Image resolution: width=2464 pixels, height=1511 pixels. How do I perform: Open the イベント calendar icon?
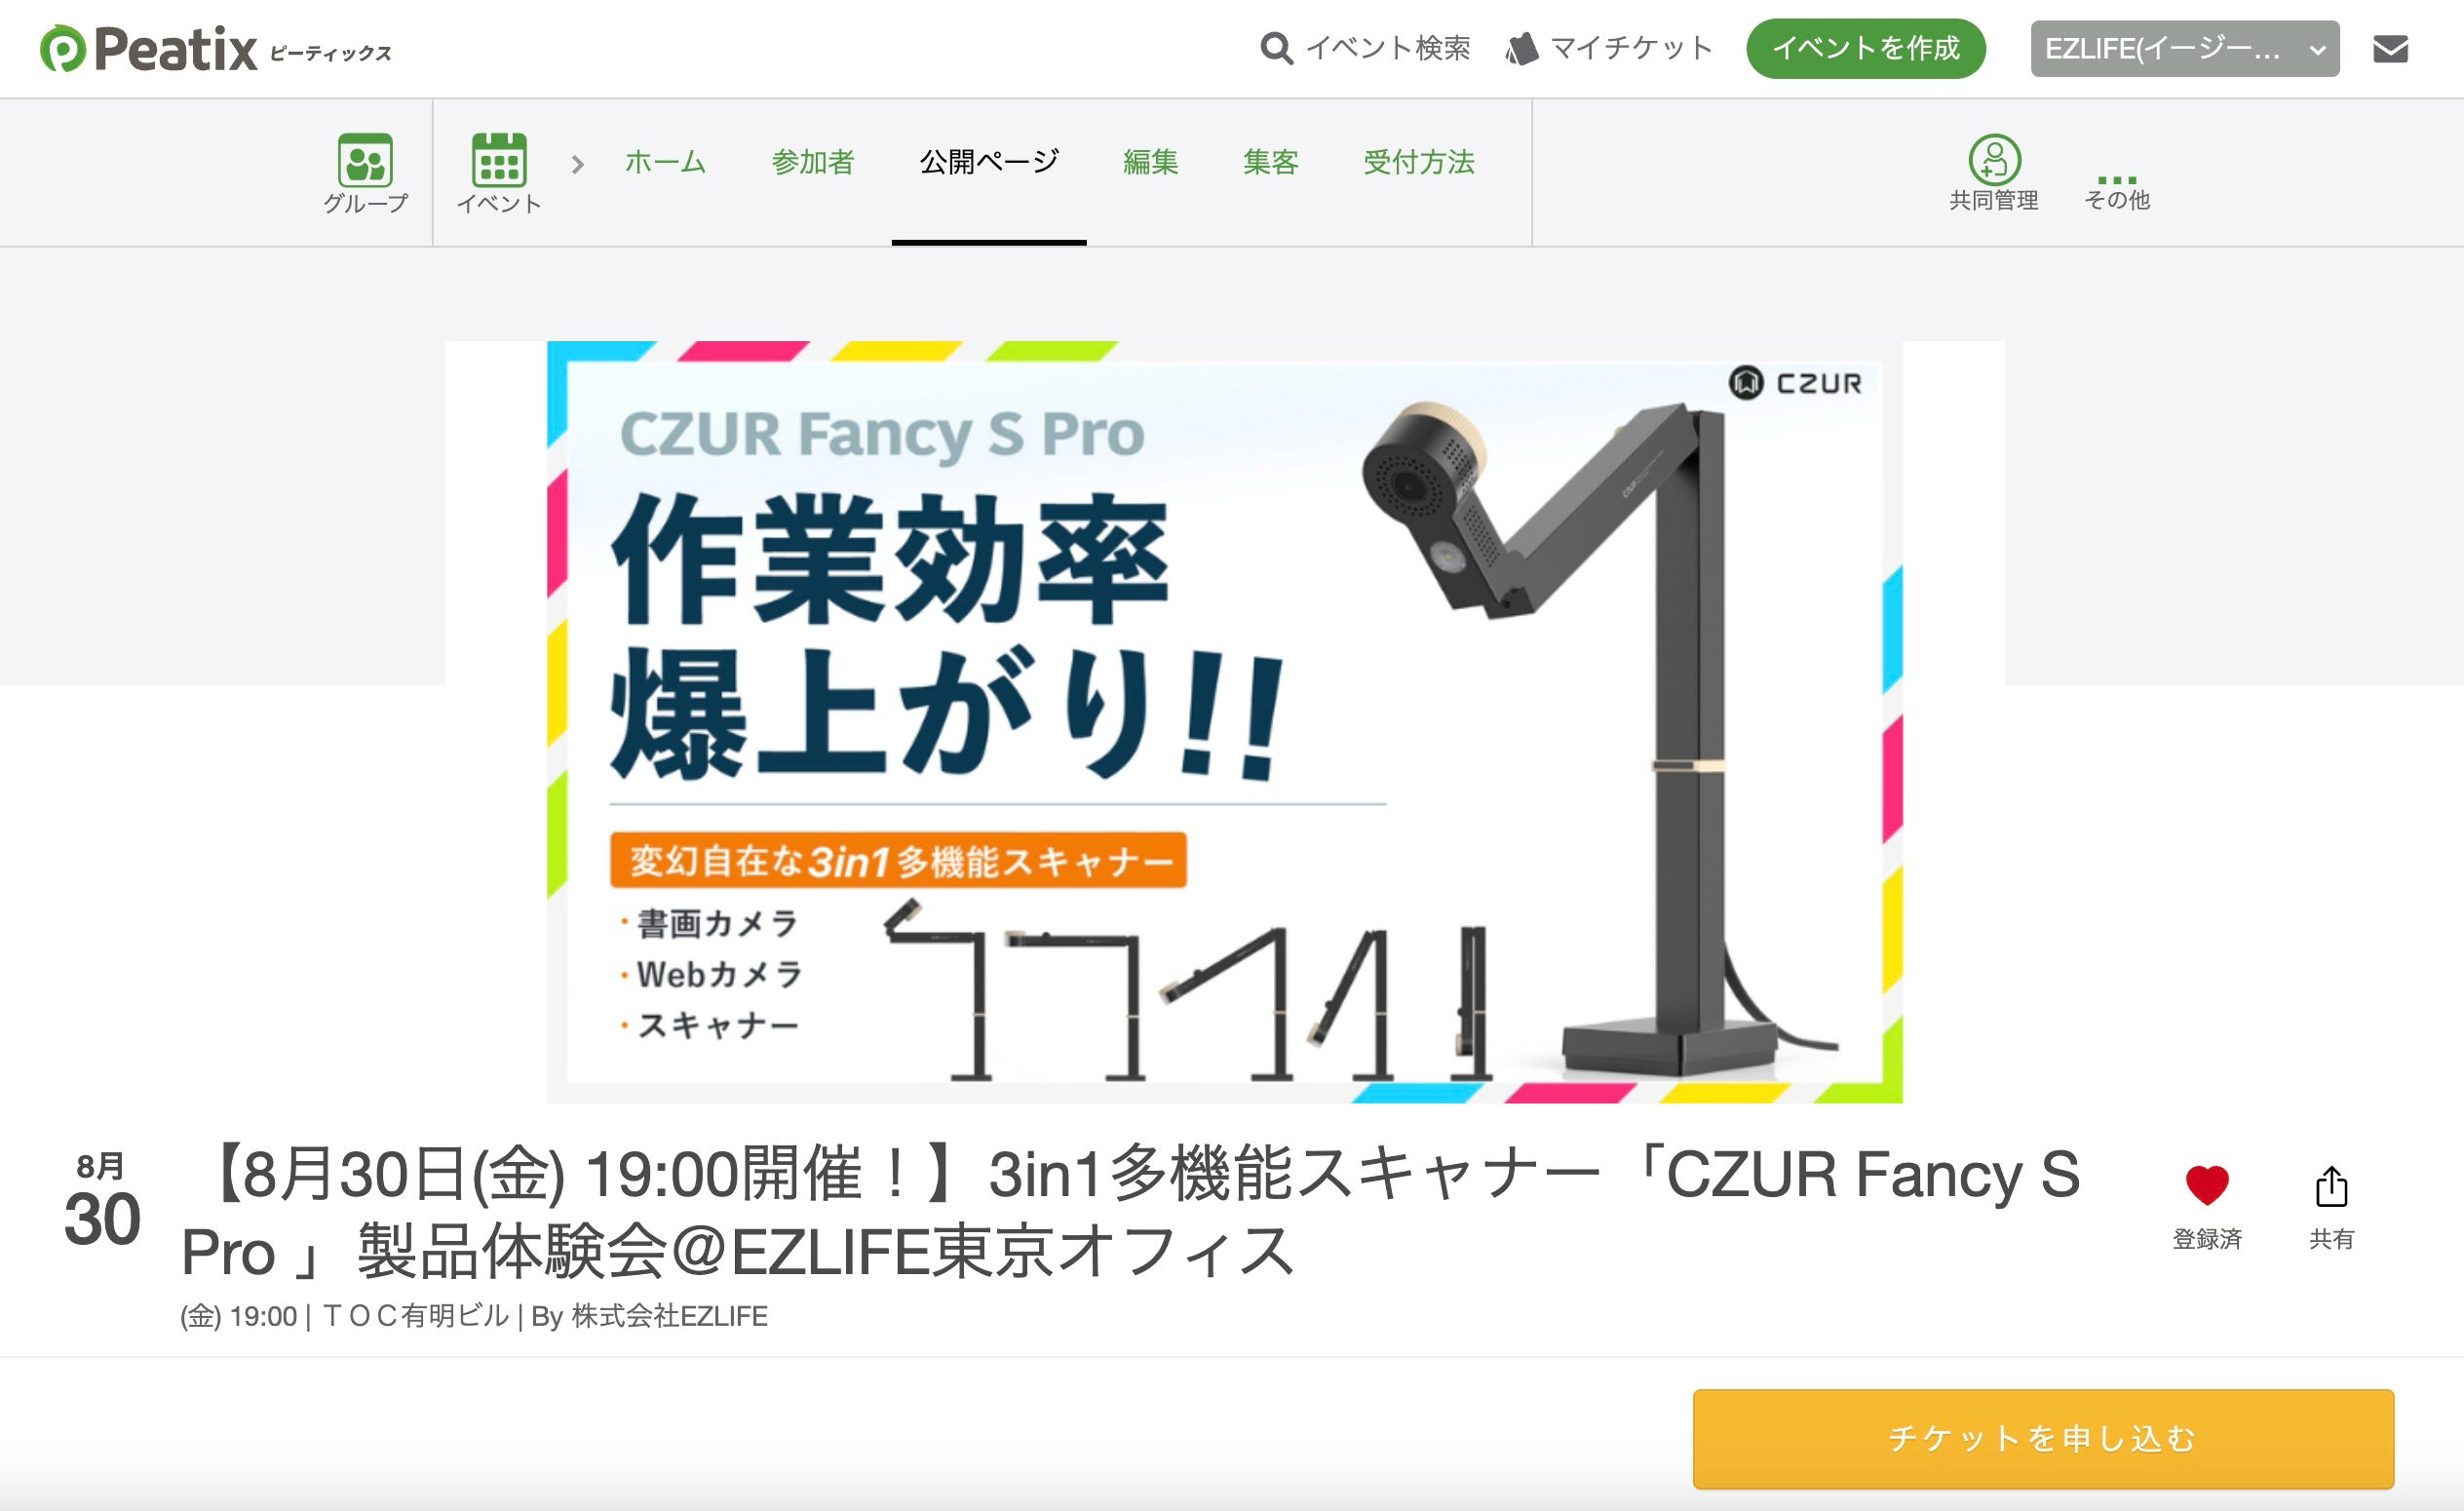click(x=499, y=160)
